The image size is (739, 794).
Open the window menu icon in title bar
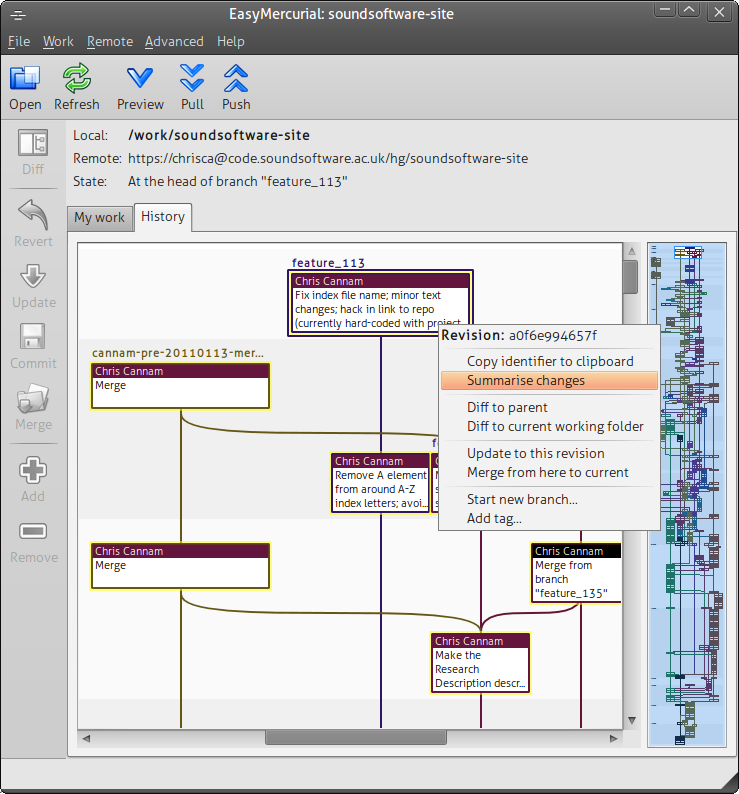(x=18, y=15)
